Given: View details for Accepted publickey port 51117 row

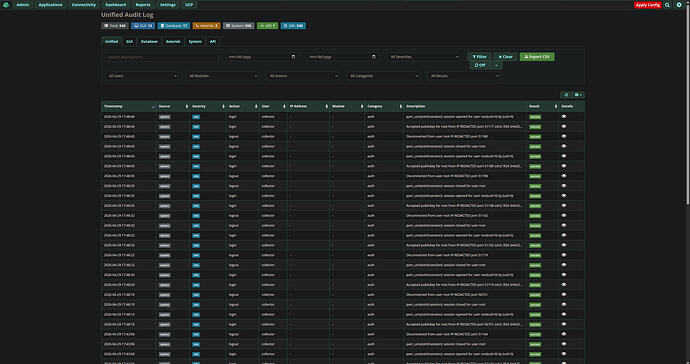Looking at the screenshot, I should click(564, 127).
